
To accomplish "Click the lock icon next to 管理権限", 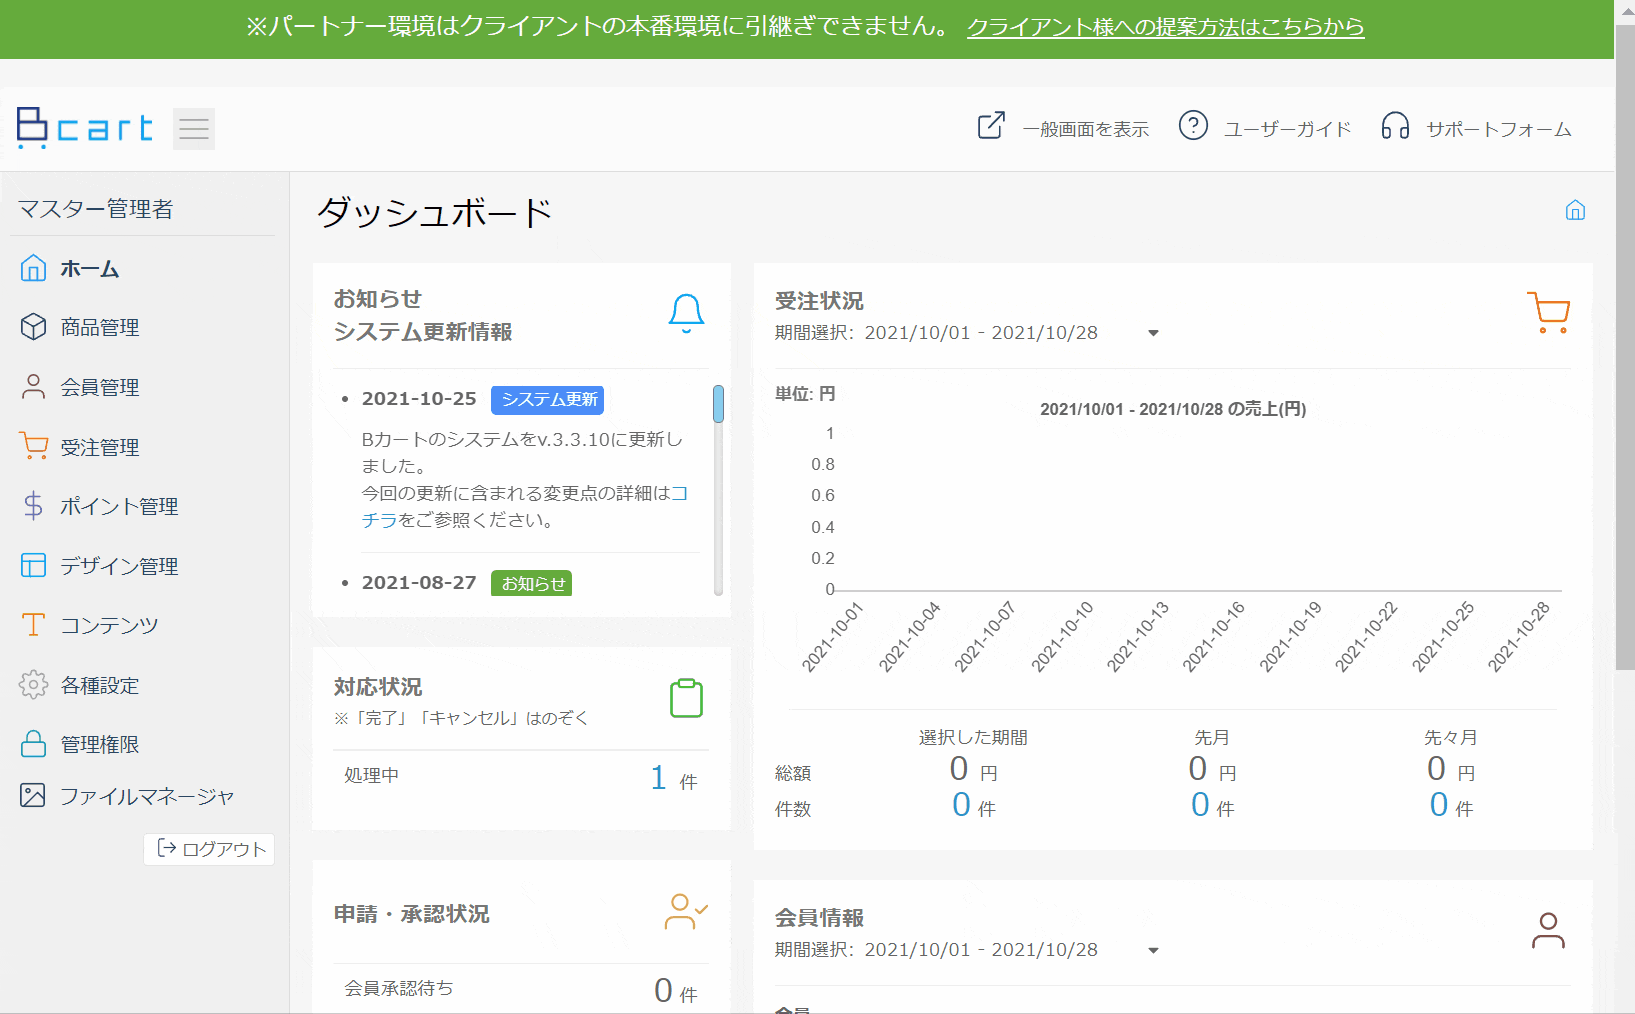I will pos(33,744).
